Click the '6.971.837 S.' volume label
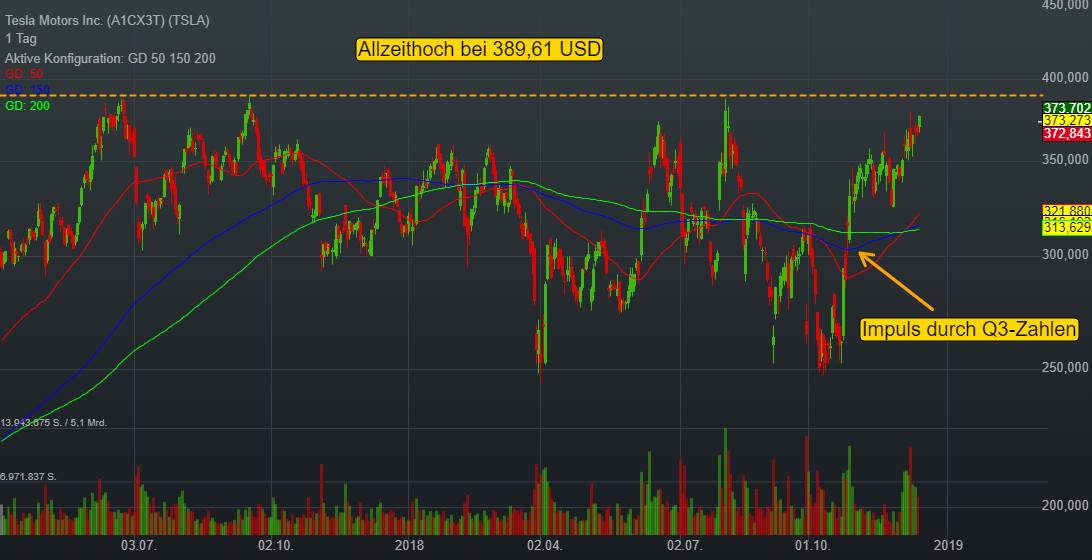Viewport: 1092px width, 560px height. tap(29, 477)
